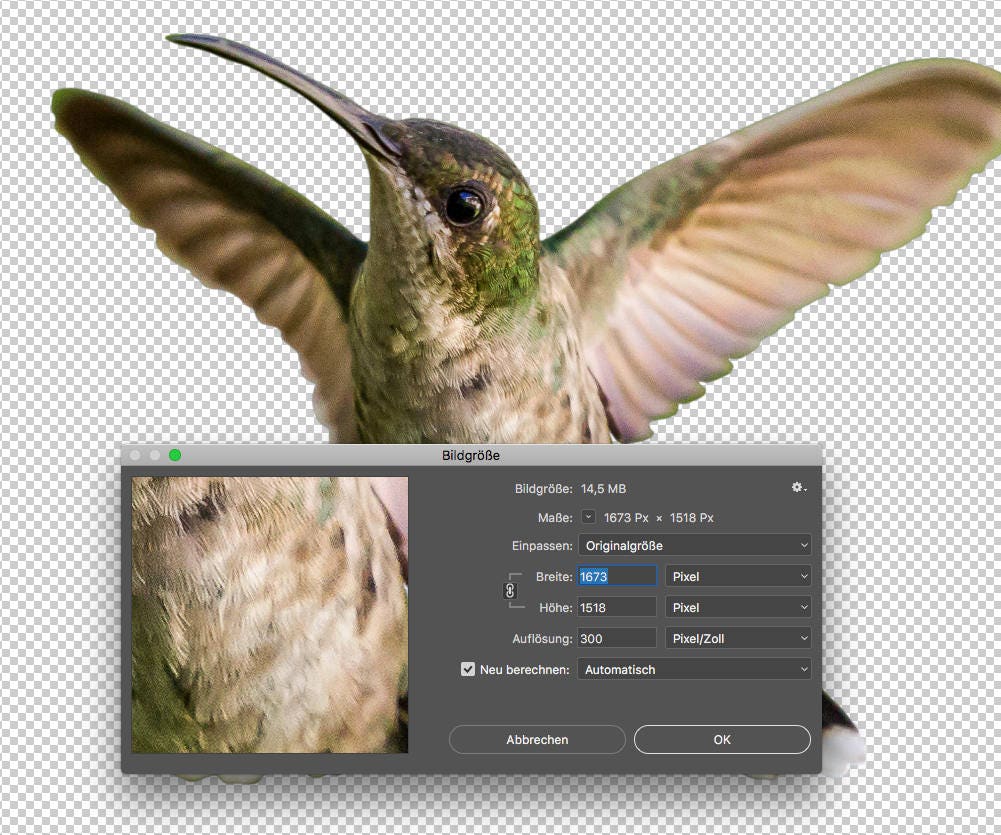Click the feather preview thumbnail
The height and width of the screenshot is (835, 1001).
tap(268, 614)
